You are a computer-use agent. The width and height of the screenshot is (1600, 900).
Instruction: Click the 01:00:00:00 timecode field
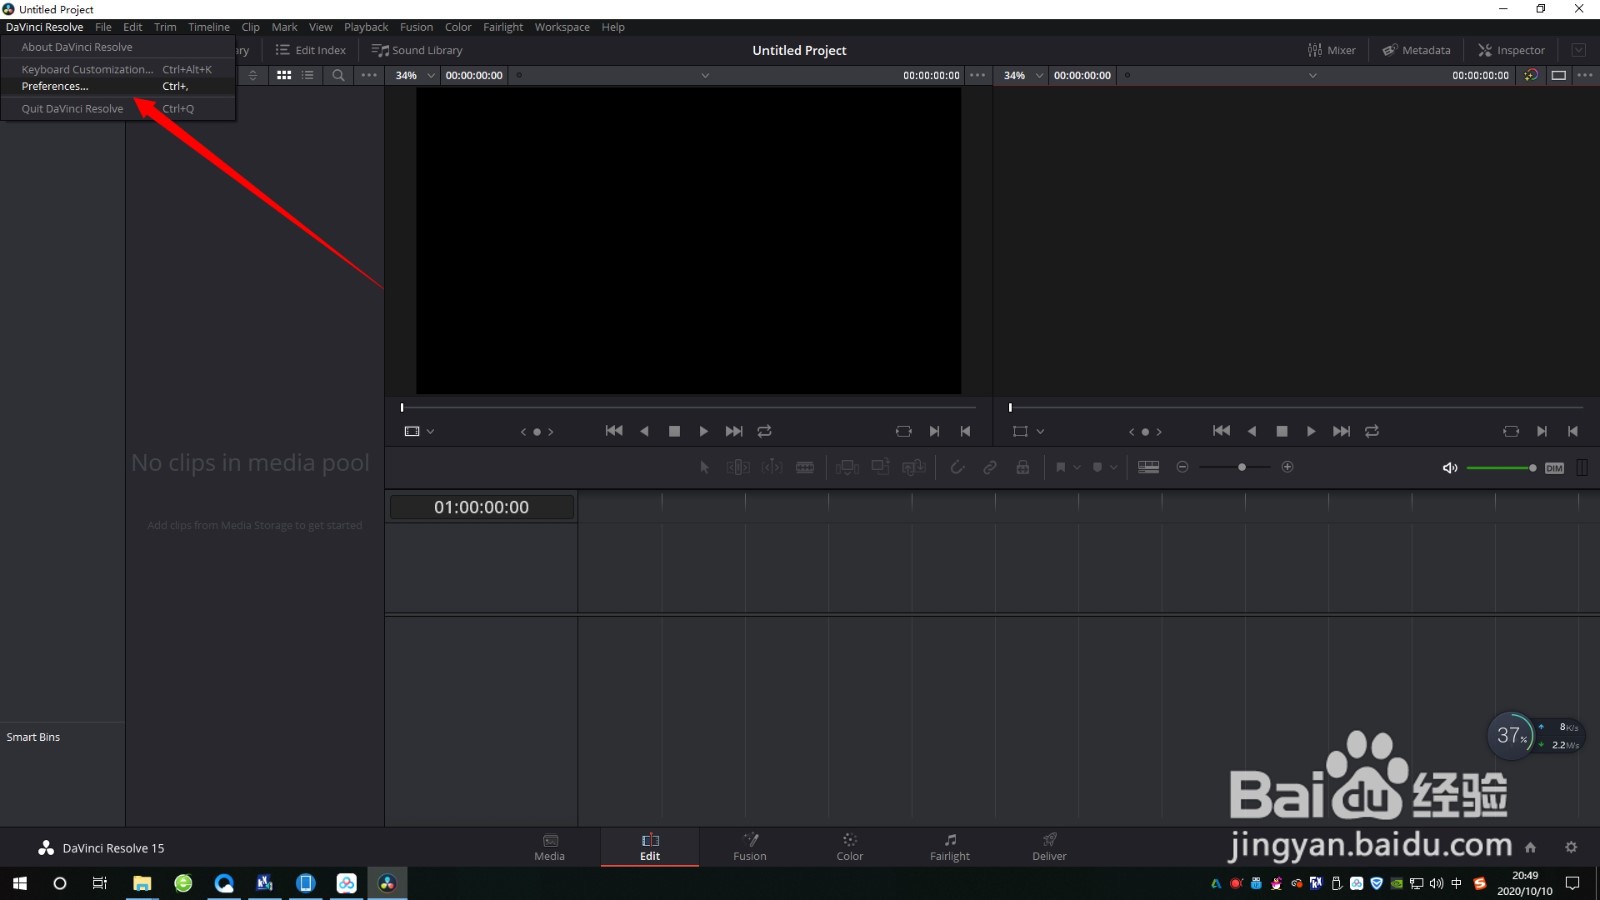pyautogui.click(x=481, y=507)
